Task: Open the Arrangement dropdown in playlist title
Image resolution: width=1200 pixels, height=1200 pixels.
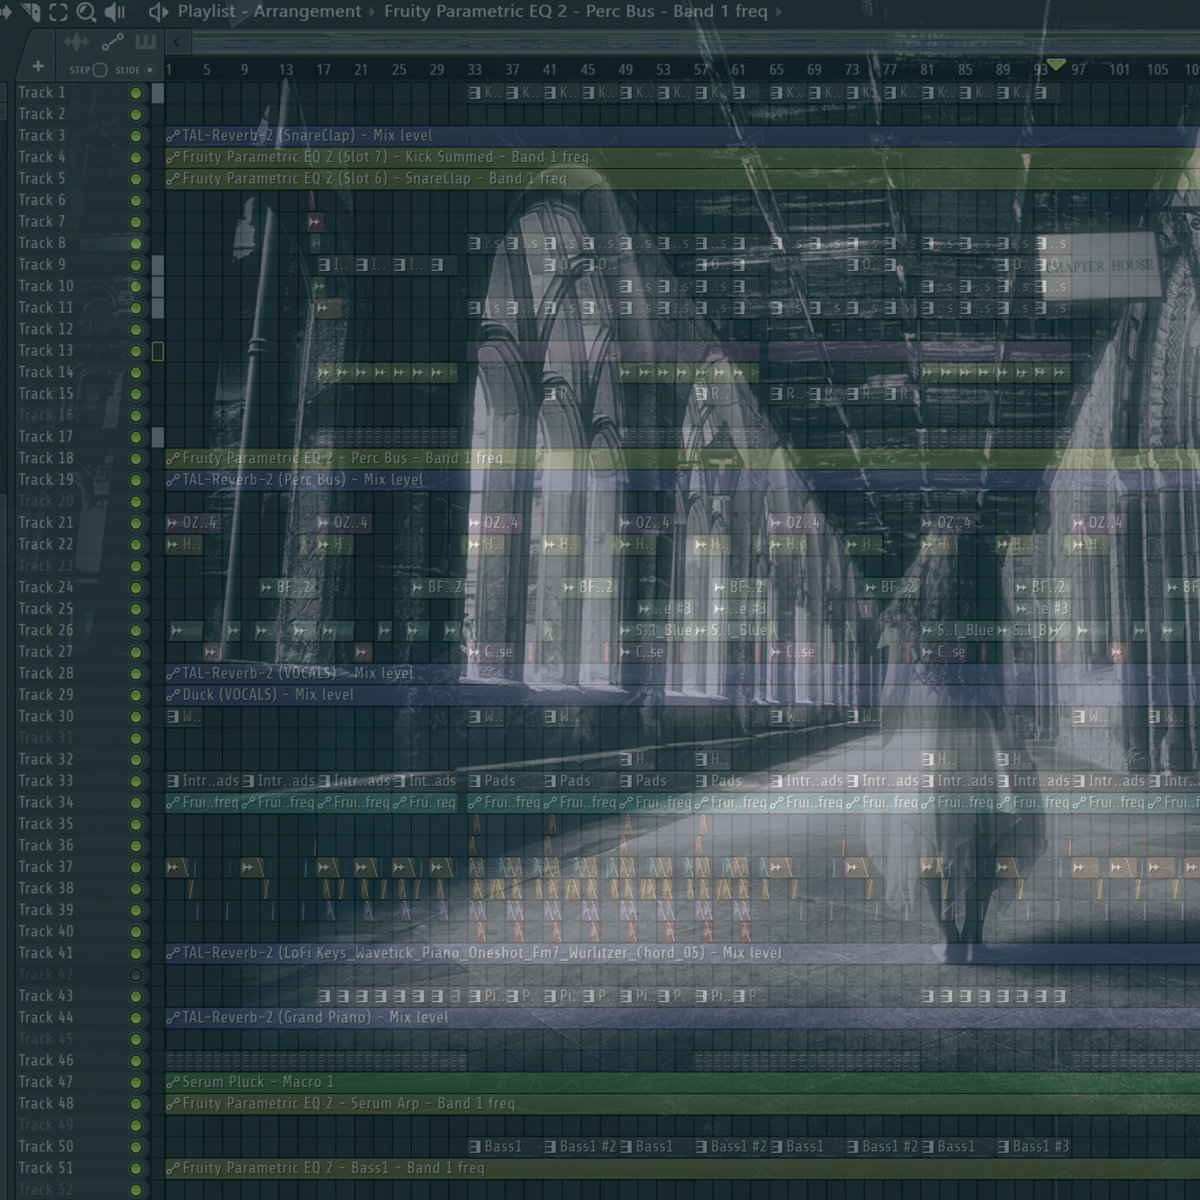Action: (x=307, y=12)
